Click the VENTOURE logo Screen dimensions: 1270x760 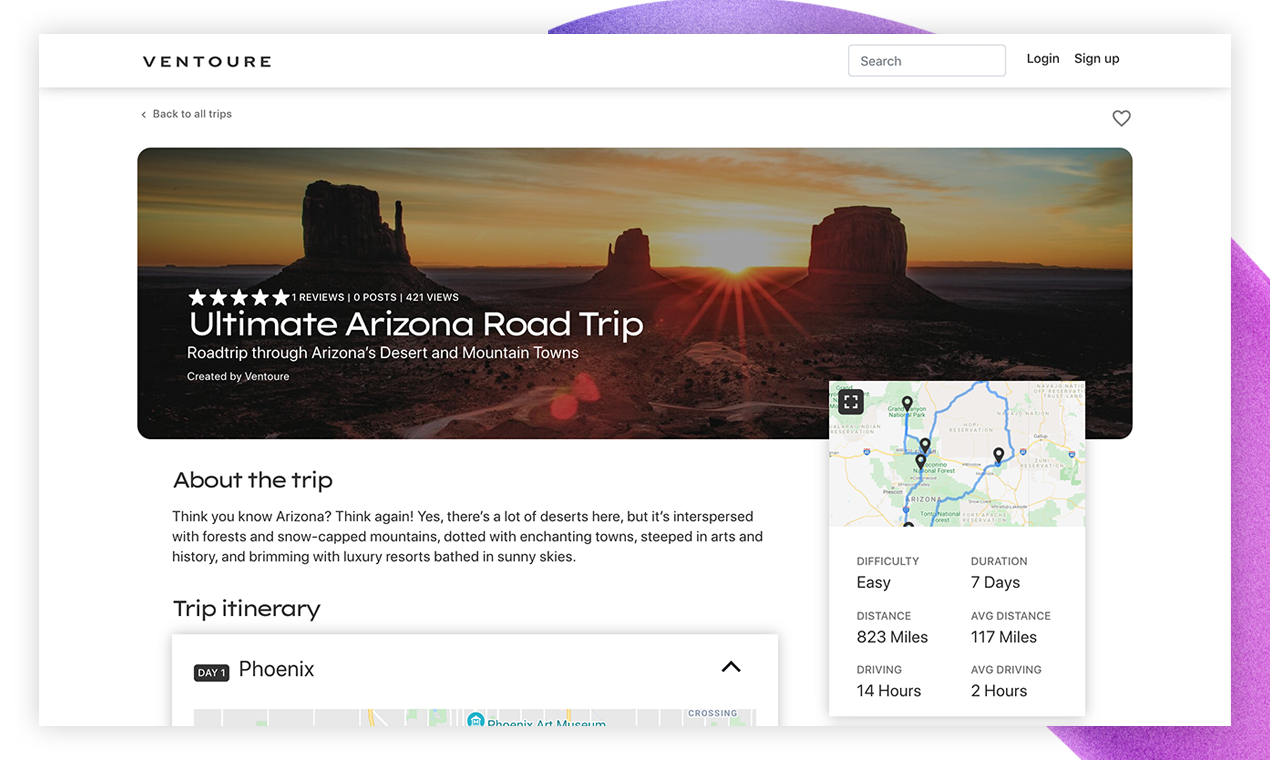tap(207, 62)
